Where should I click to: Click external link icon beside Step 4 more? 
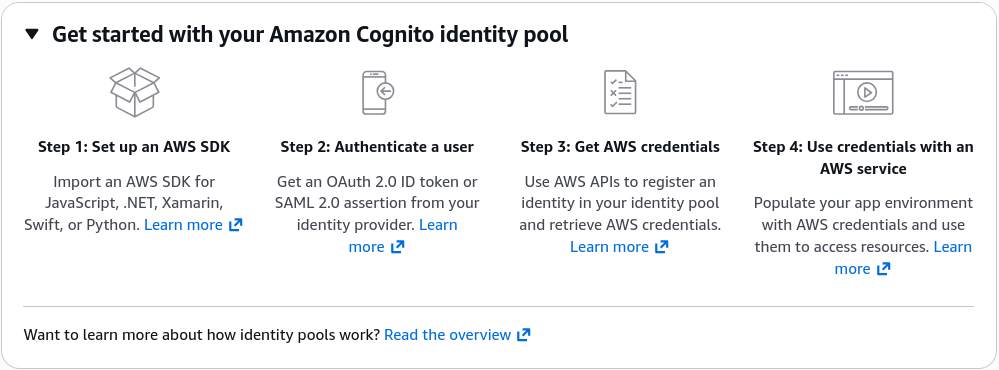[x=883, y=269]
